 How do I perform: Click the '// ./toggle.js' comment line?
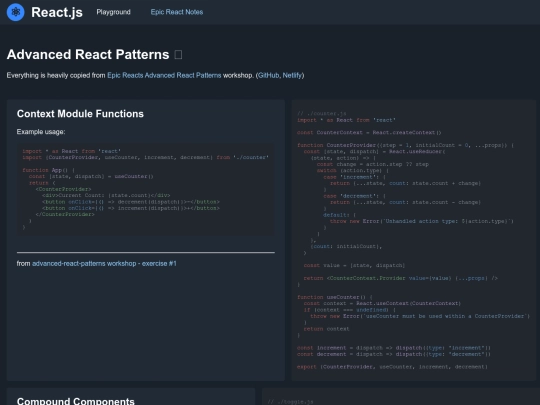tap(290, 402)
